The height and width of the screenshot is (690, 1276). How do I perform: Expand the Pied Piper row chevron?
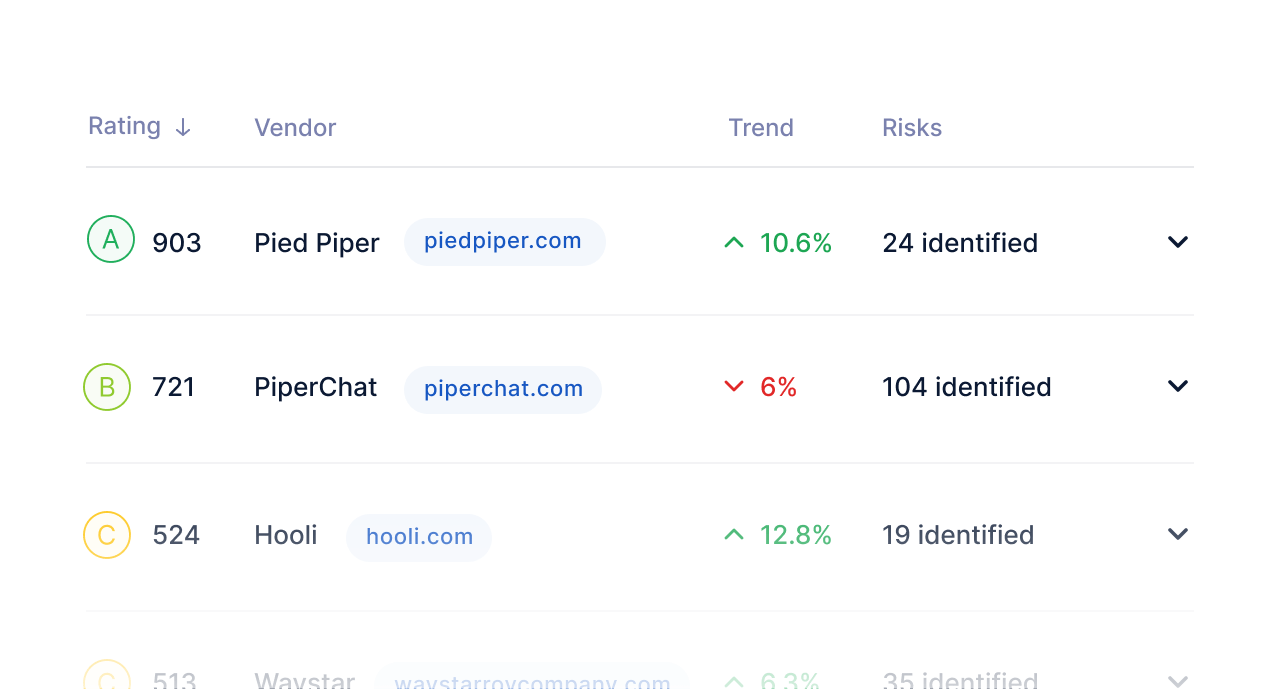(1178, 242)
